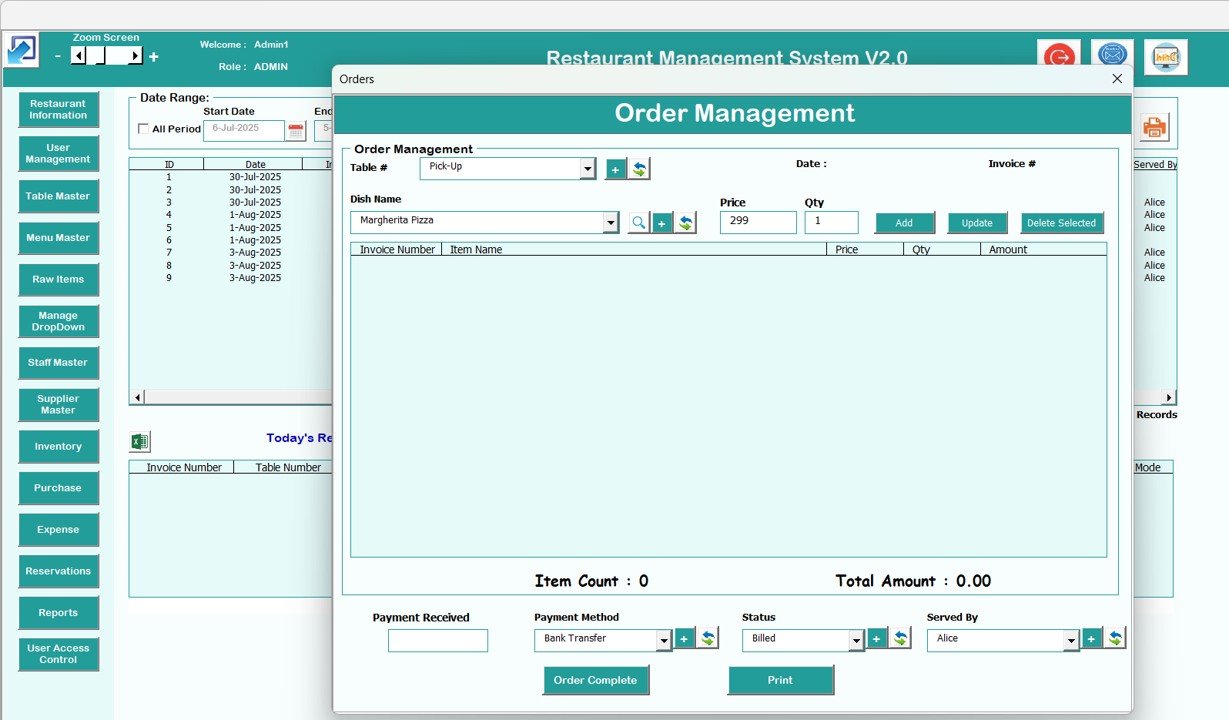
Task: Click the Delete Selected button
Action: 1062,223
